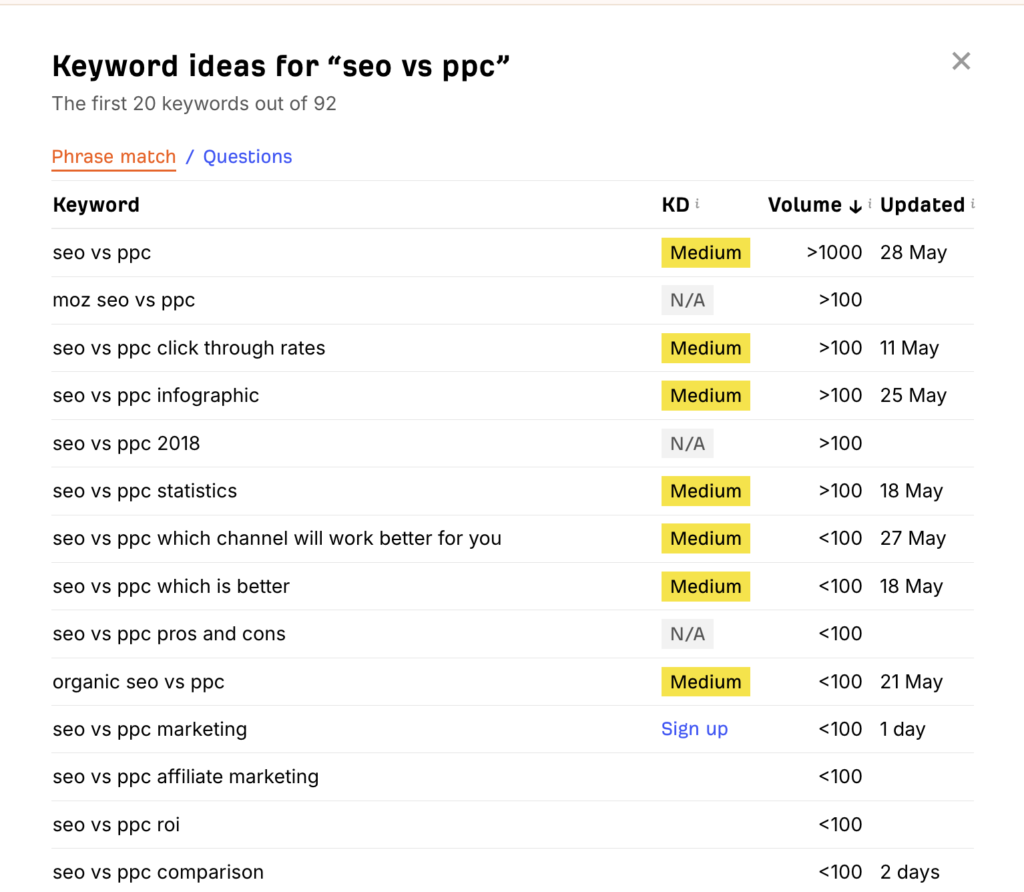The height and width of the screenshot is (892, 1024).
Task: Click N/A badge for pros and cons row
Action: click(x=687, y=634)
